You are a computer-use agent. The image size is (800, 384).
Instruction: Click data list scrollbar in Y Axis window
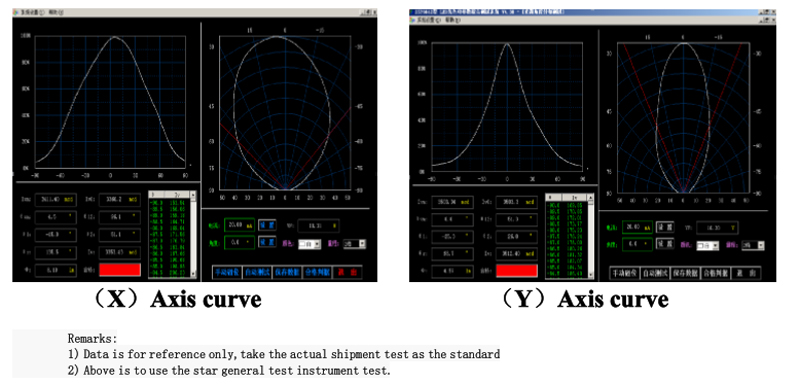[x=591, y=236]
